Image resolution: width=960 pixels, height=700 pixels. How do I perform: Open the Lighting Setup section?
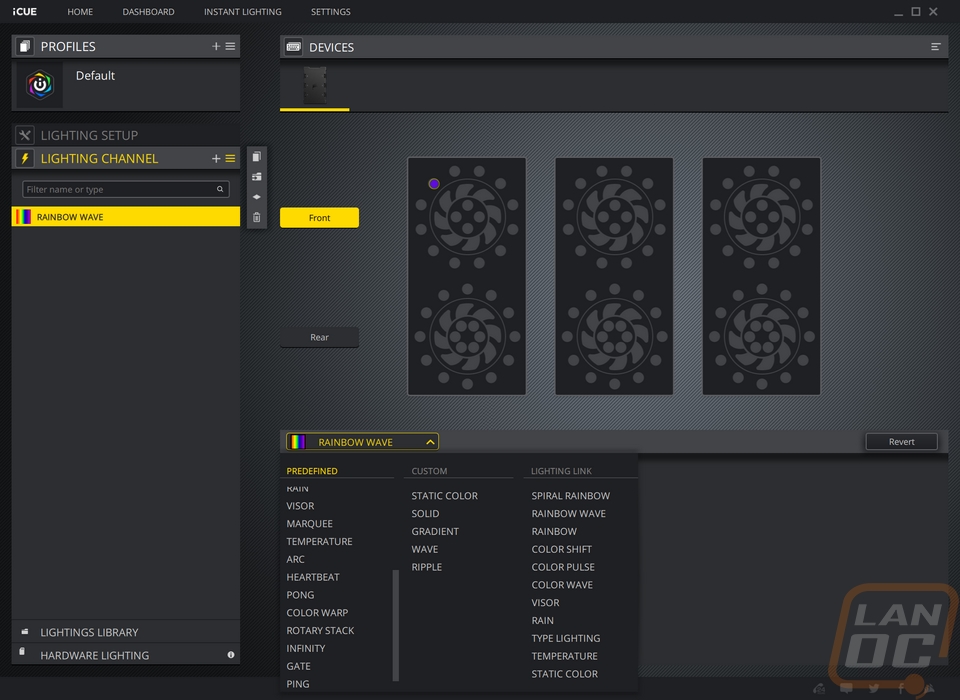pos(126,135)
